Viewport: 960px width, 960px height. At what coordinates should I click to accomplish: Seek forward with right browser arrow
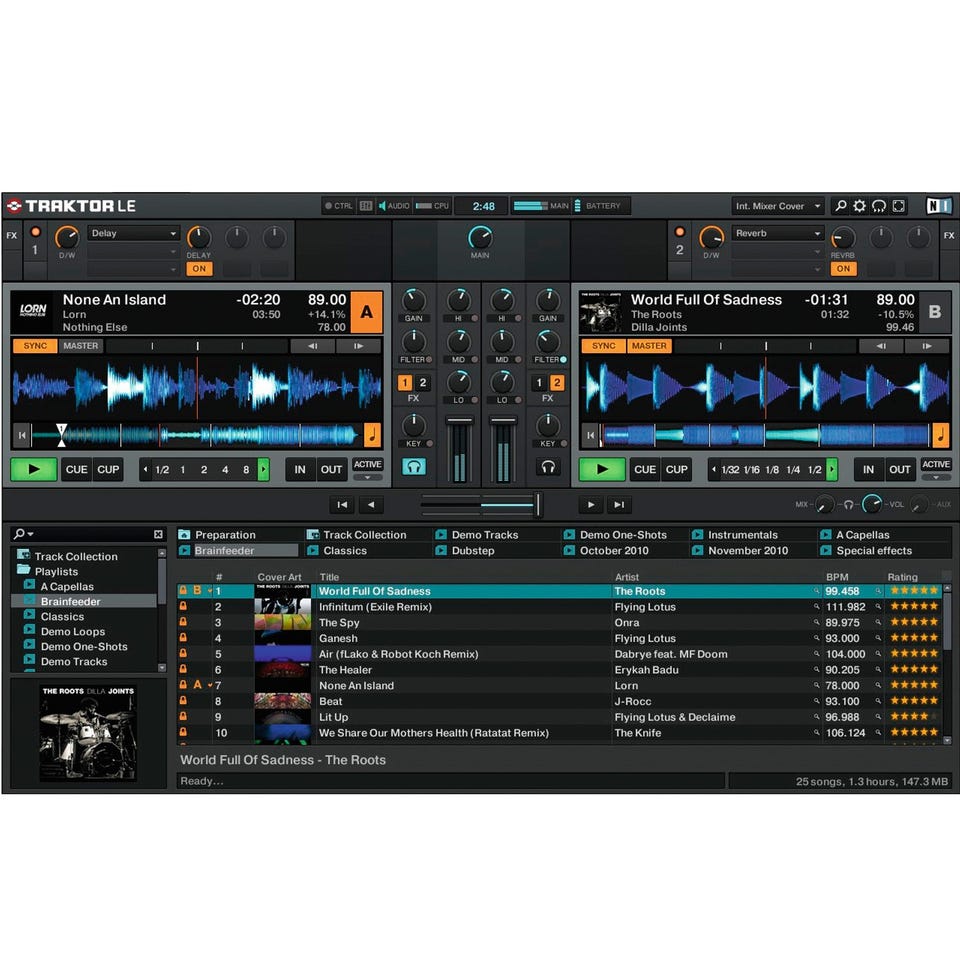point(591,504)
